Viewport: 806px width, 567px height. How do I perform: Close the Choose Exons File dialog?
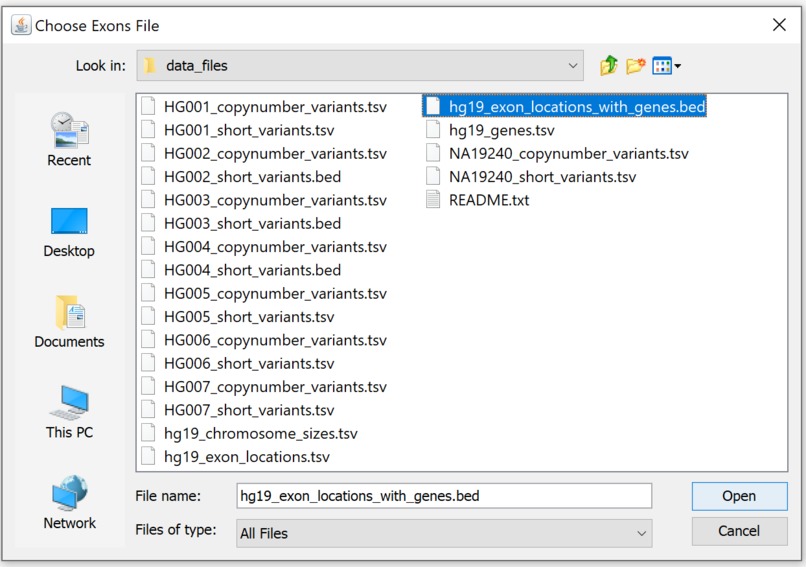coord(779,25)
